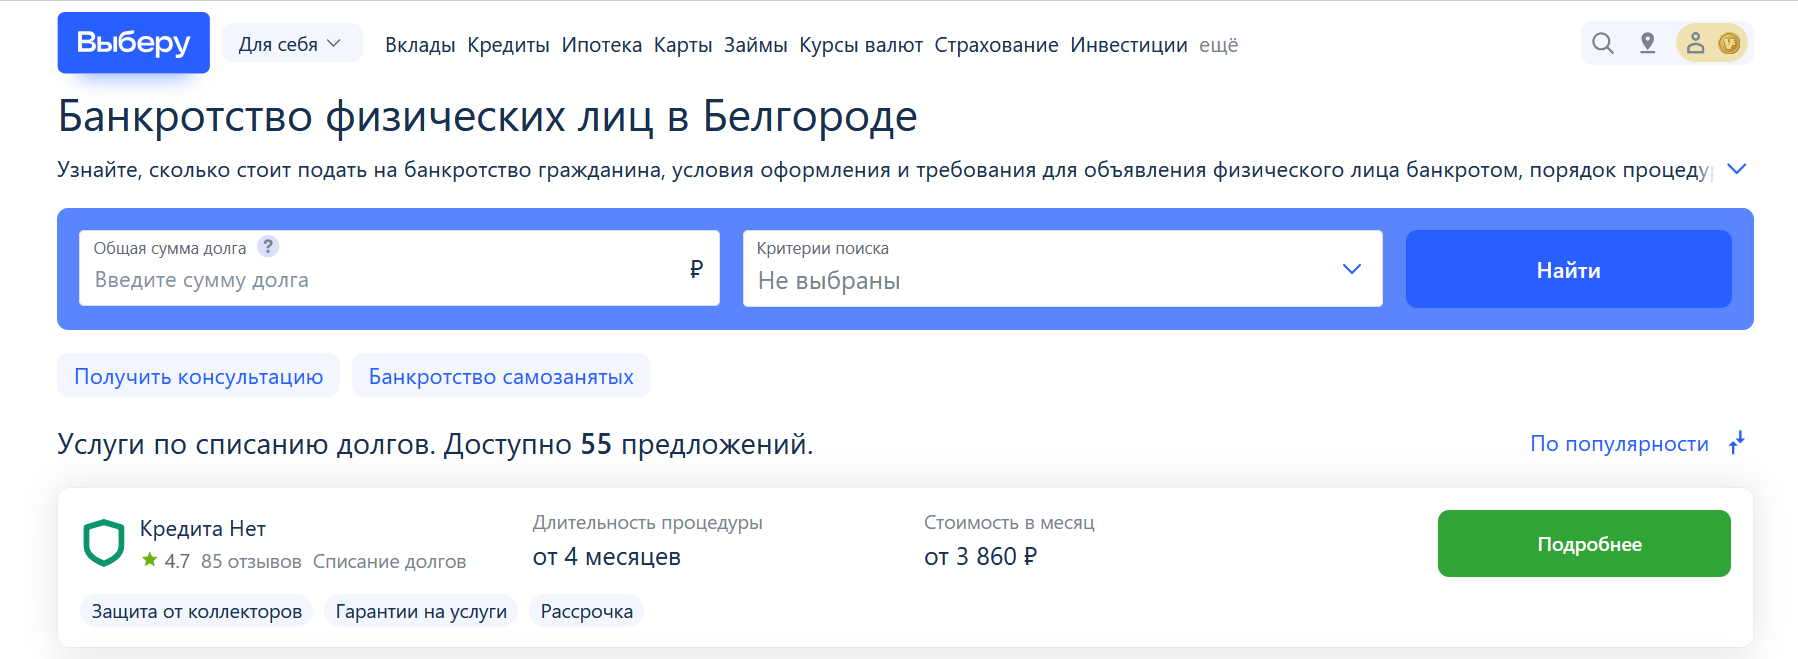The image size is (1798, 659).
Task: Show more sections via ещё
Action: 1219,45
